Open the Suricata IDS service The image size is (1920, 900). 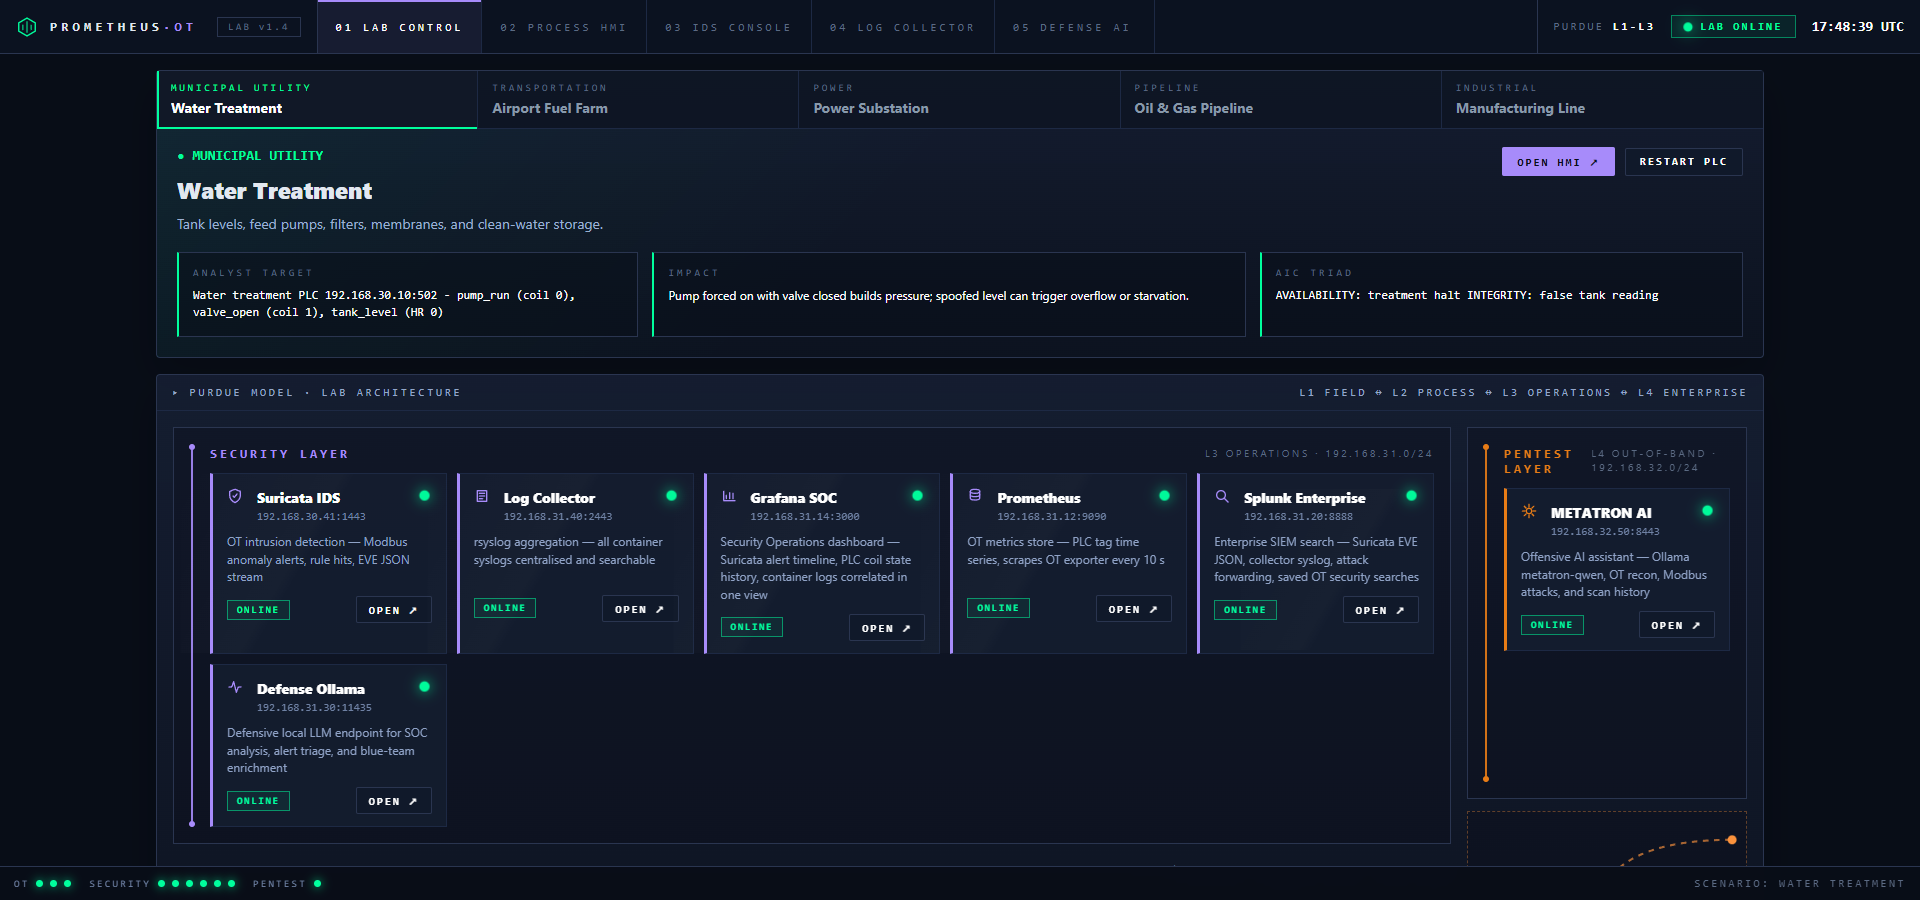(x=394, y=610)
